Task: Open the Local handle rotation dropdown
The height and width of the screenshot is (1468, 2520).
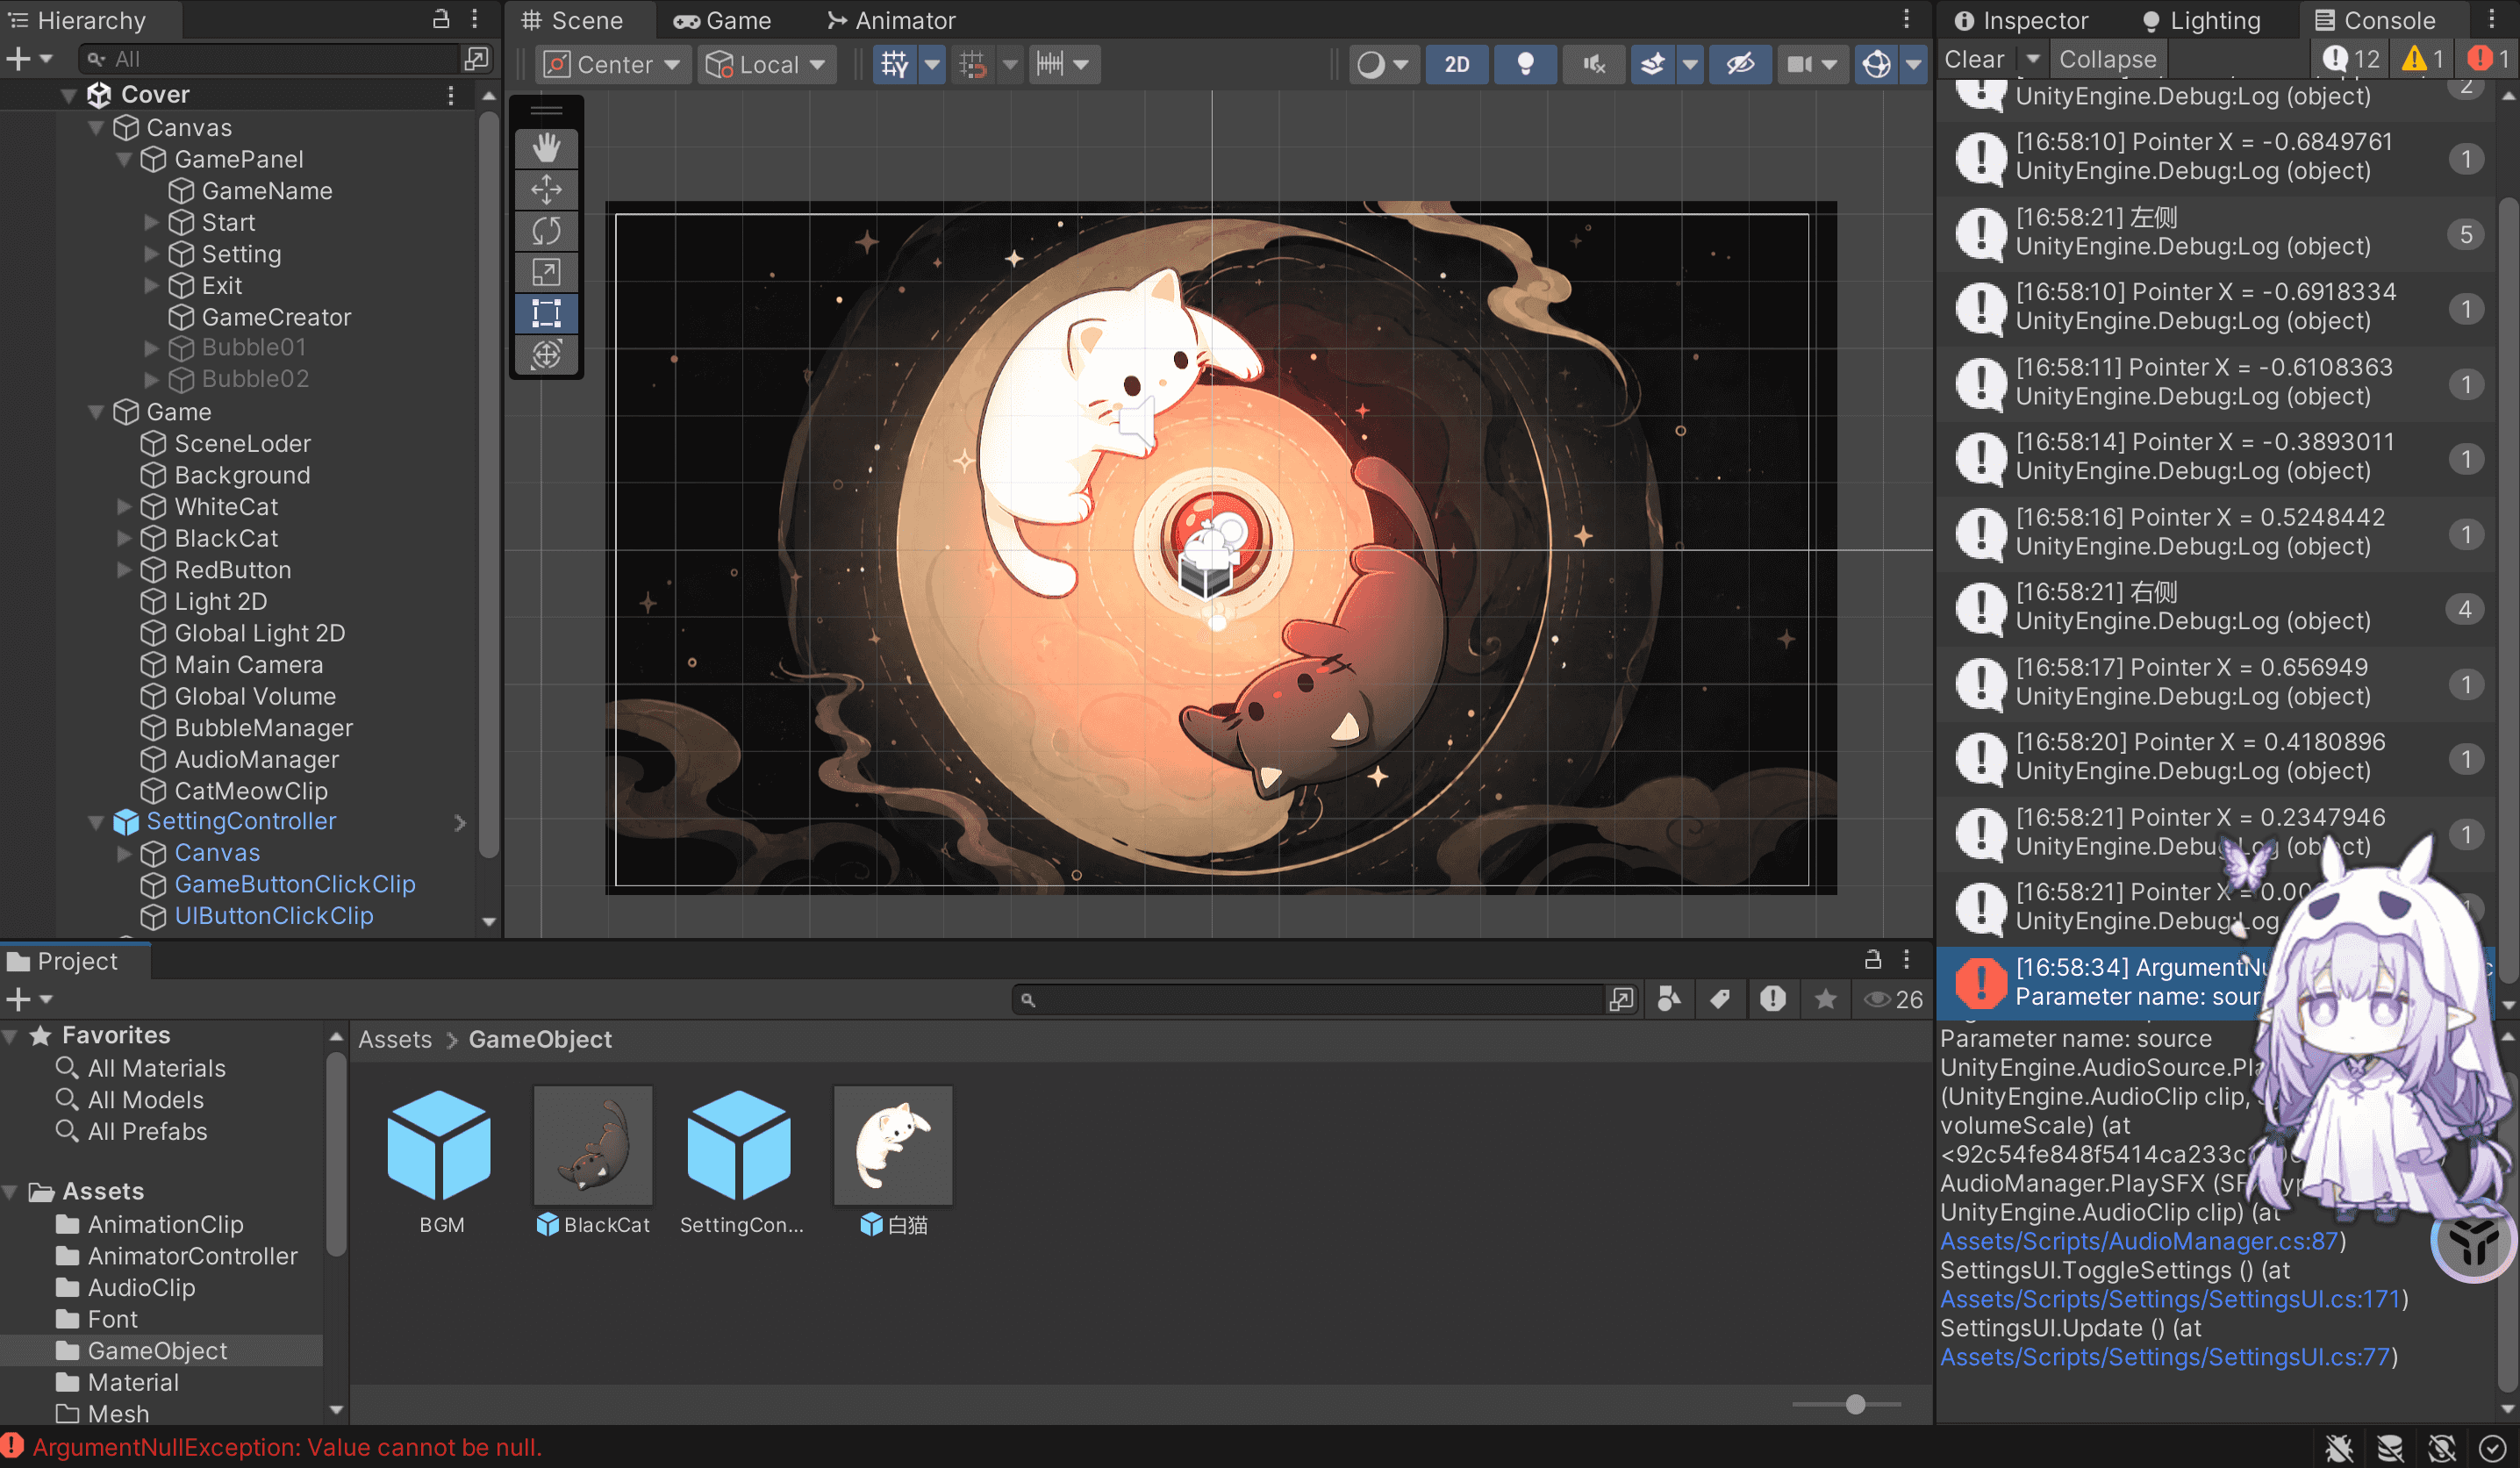Action: coord(766,65)
